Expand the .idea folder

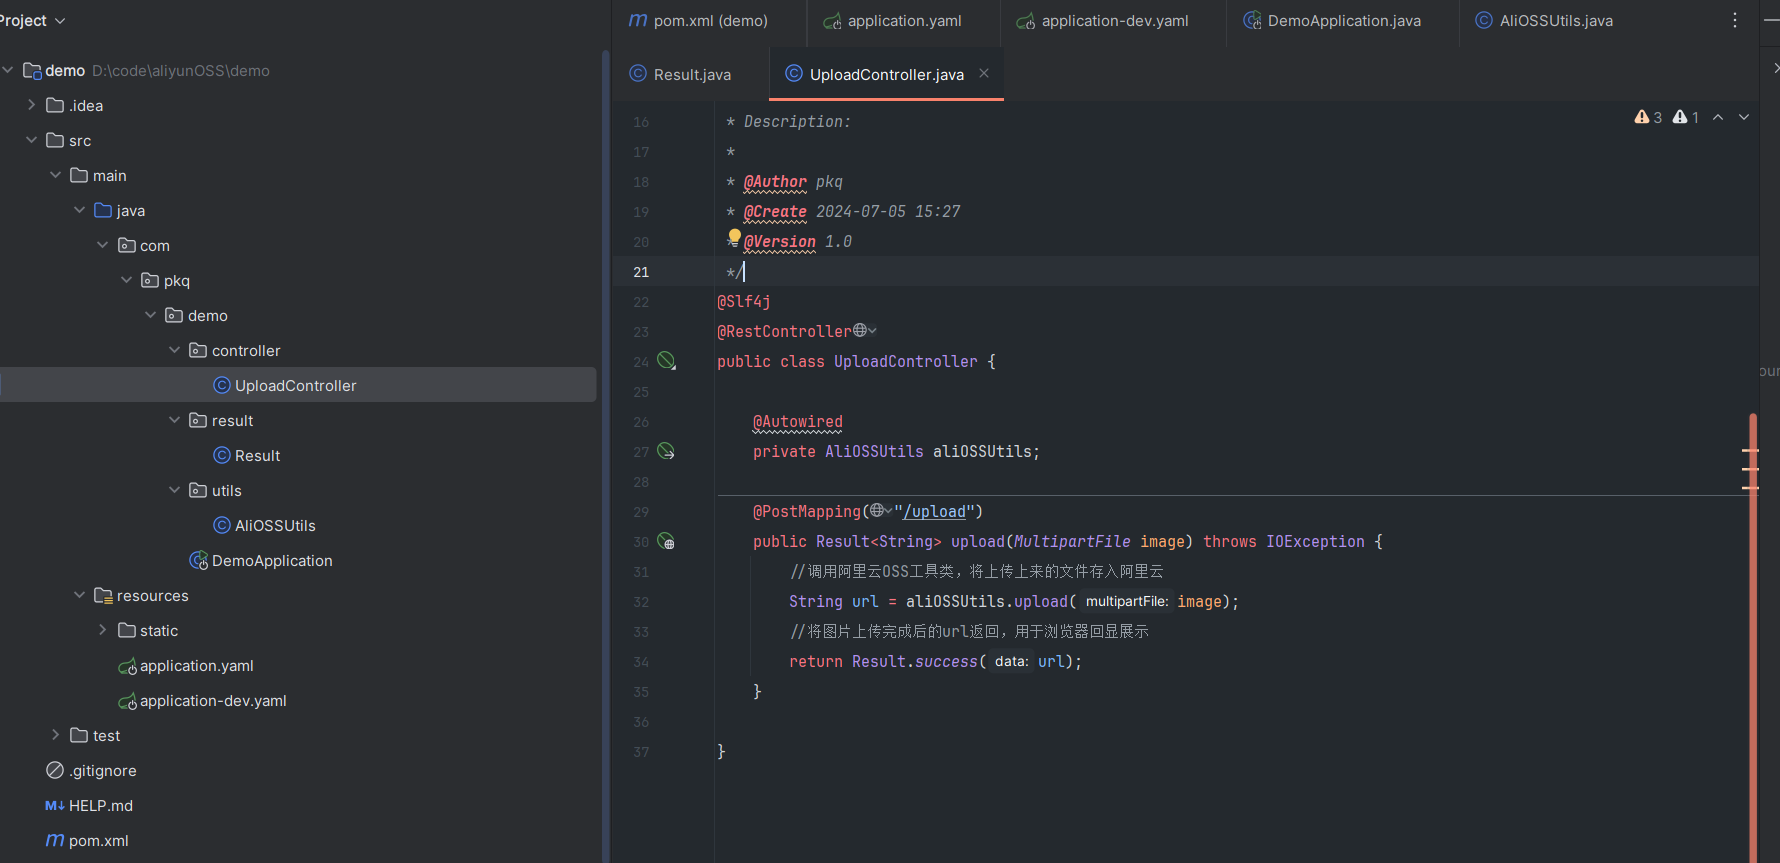coord(32,105)
